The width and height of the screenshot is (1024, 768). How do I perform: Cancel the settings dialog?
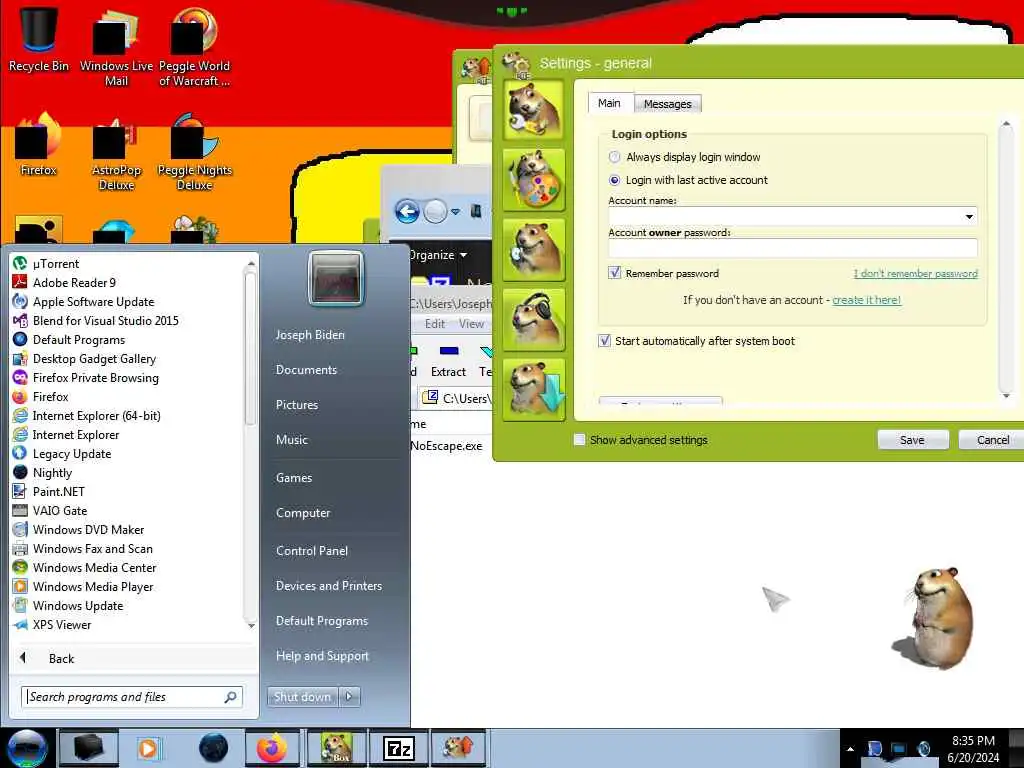(x=993, y=440)
